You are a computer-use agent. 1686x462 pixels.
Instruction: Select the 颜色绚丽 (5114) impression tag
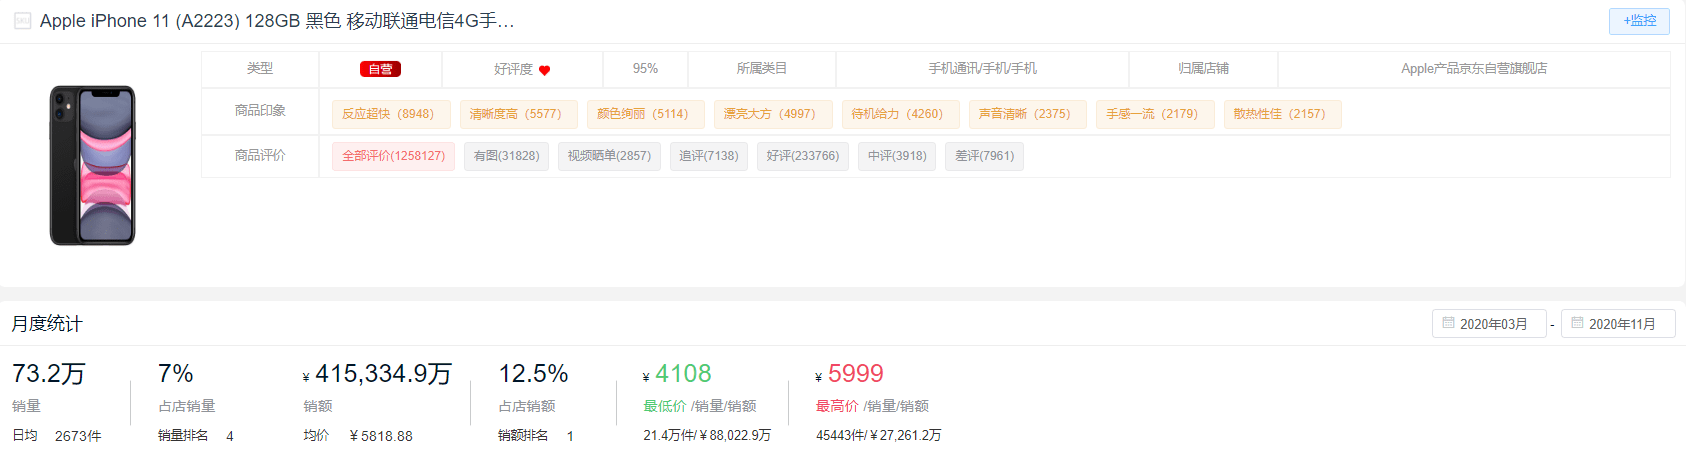click(x=645, y=114)
